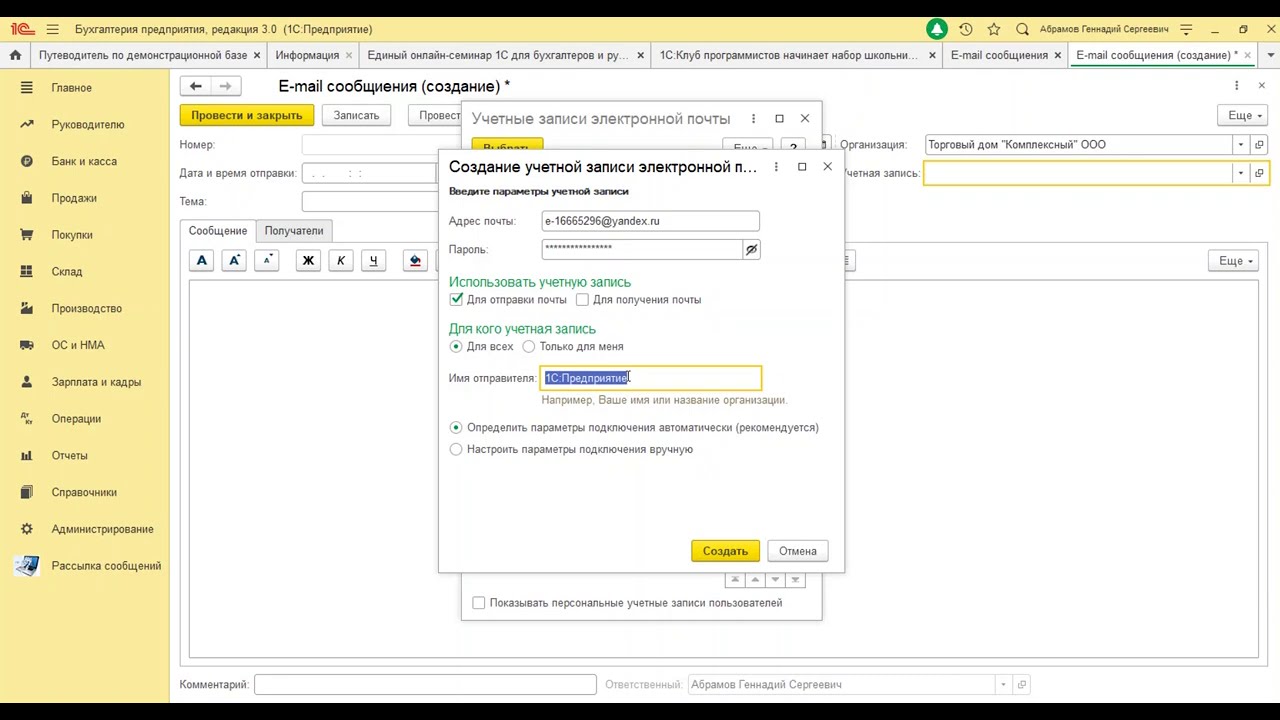
Task: Open the Еще menu below the tab strip
Action: (1240, 116)
